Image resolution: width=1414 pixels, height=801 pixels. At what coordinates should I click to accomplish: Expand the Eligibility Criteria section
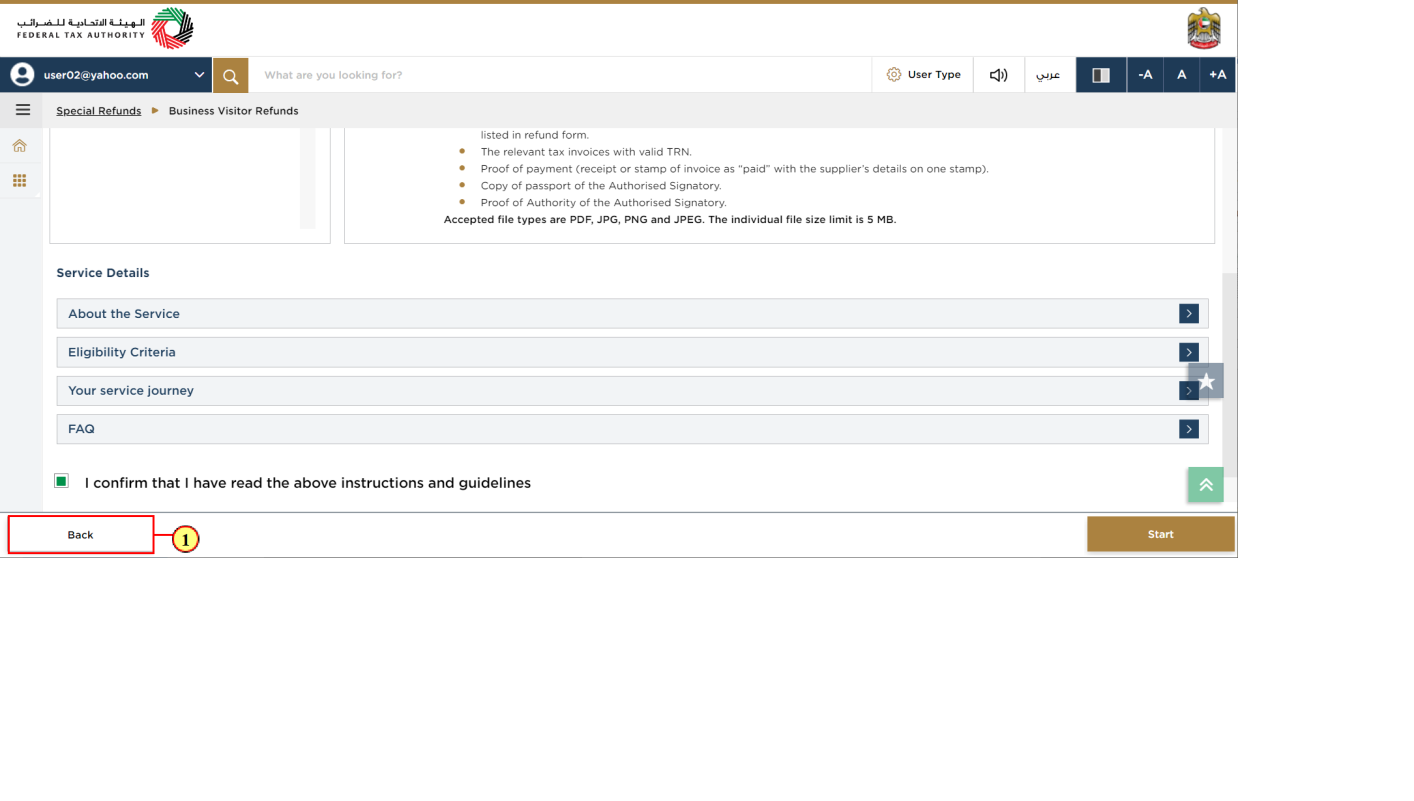632,352
